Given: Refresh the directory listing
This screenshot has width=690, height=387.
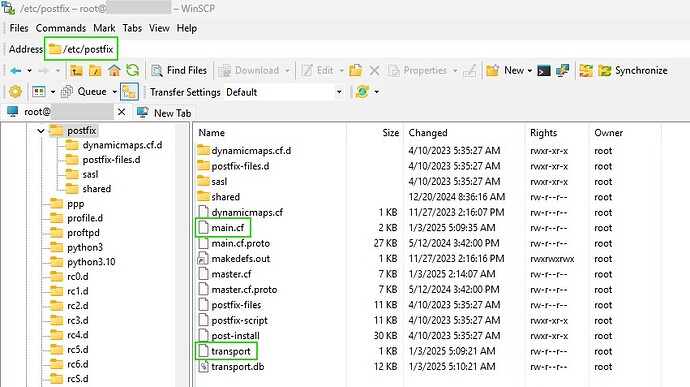Looking at the screenshot, I should (x=132, y=70).
